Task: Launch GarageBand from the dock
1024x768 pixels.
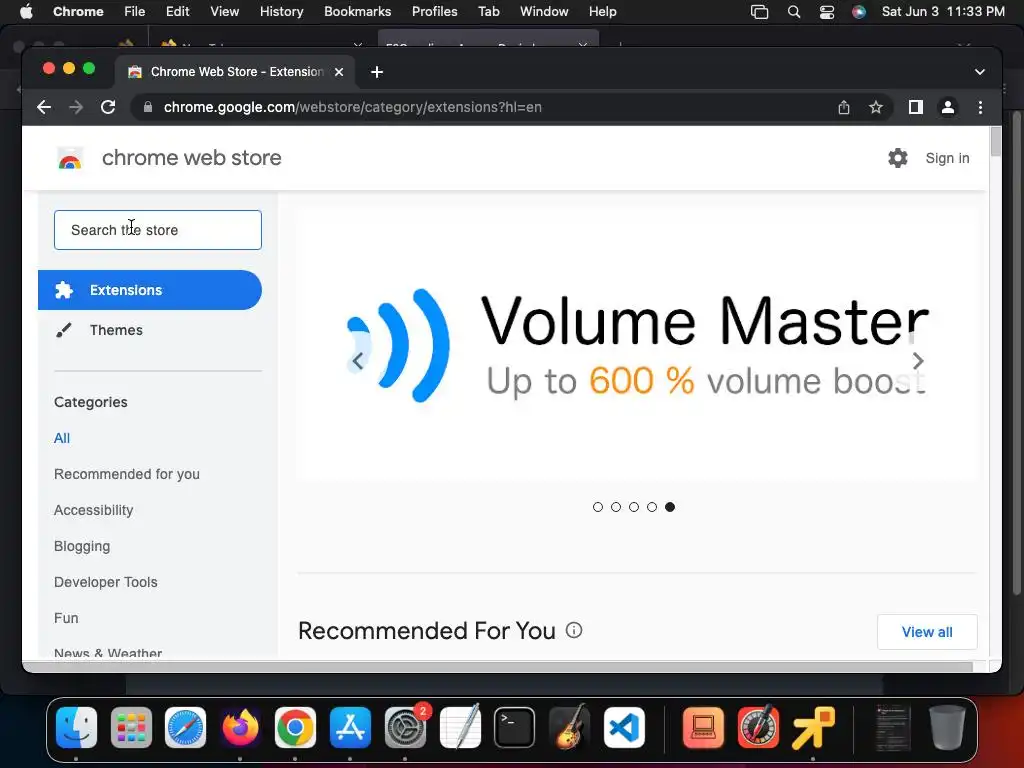Action: 569,728
